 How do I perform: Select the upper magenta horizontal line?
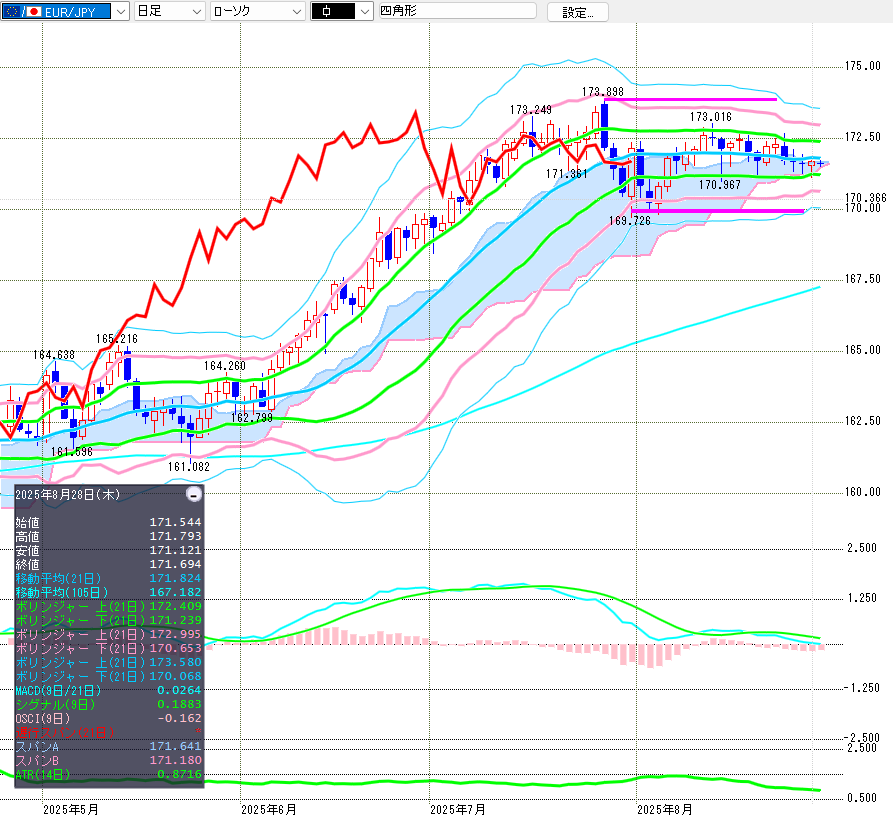(x=690, y=100)
